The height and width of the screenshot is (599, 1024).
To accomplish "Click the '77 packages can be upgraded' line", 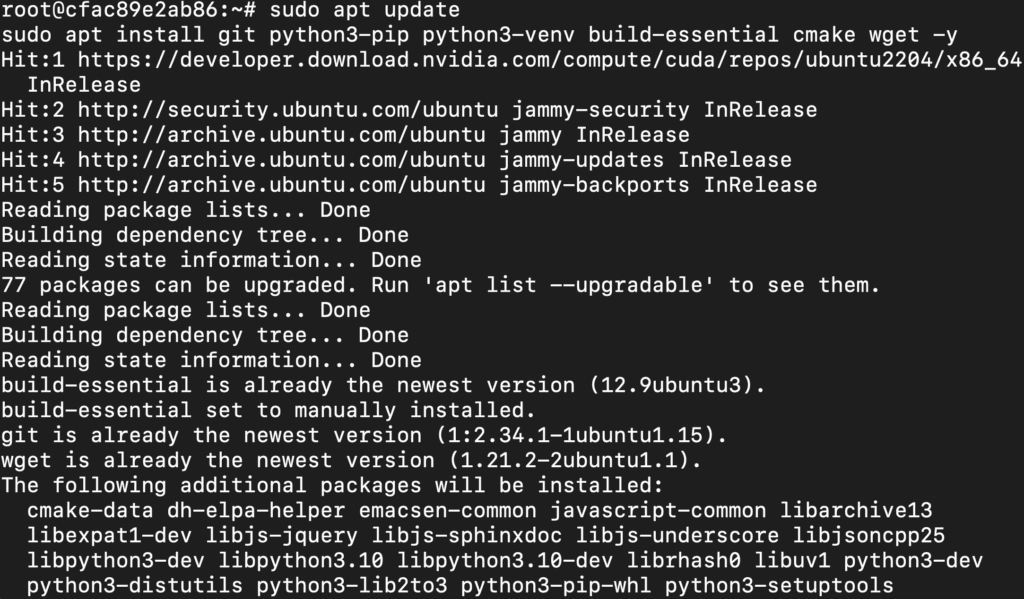I will click(441, 285).
